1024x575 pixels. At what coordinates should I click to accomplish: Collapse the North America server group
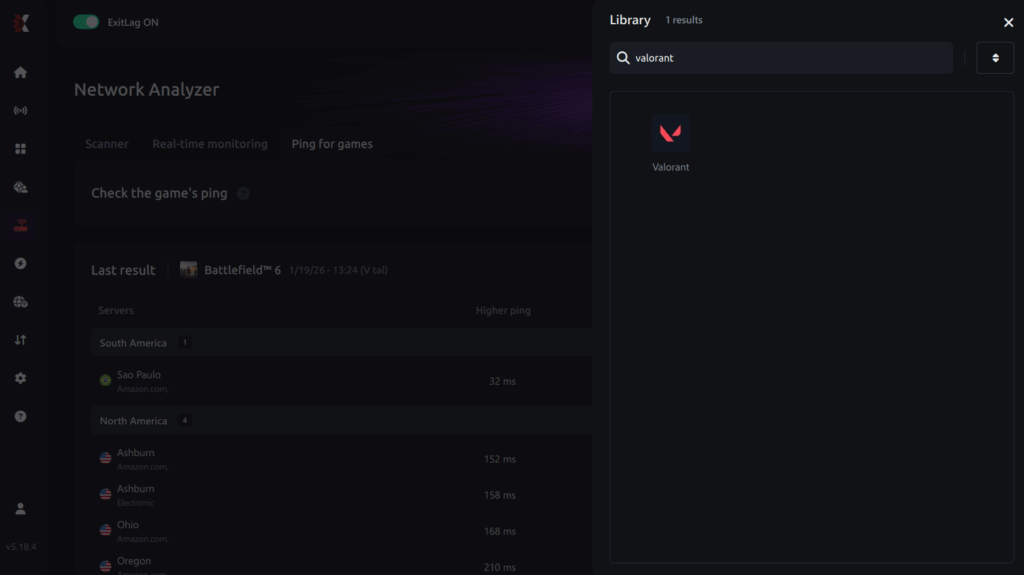342,420
